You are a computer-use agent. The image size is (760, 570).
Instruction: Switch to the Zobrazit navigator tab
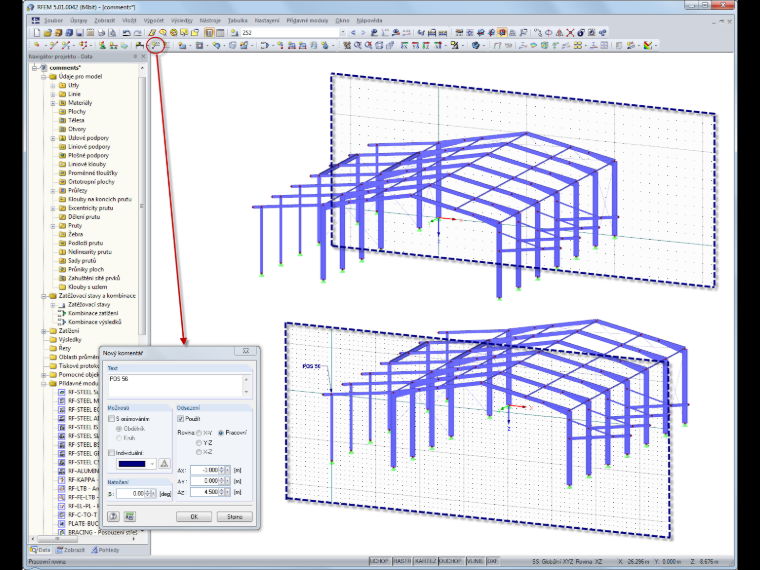(x=70, y=550)
